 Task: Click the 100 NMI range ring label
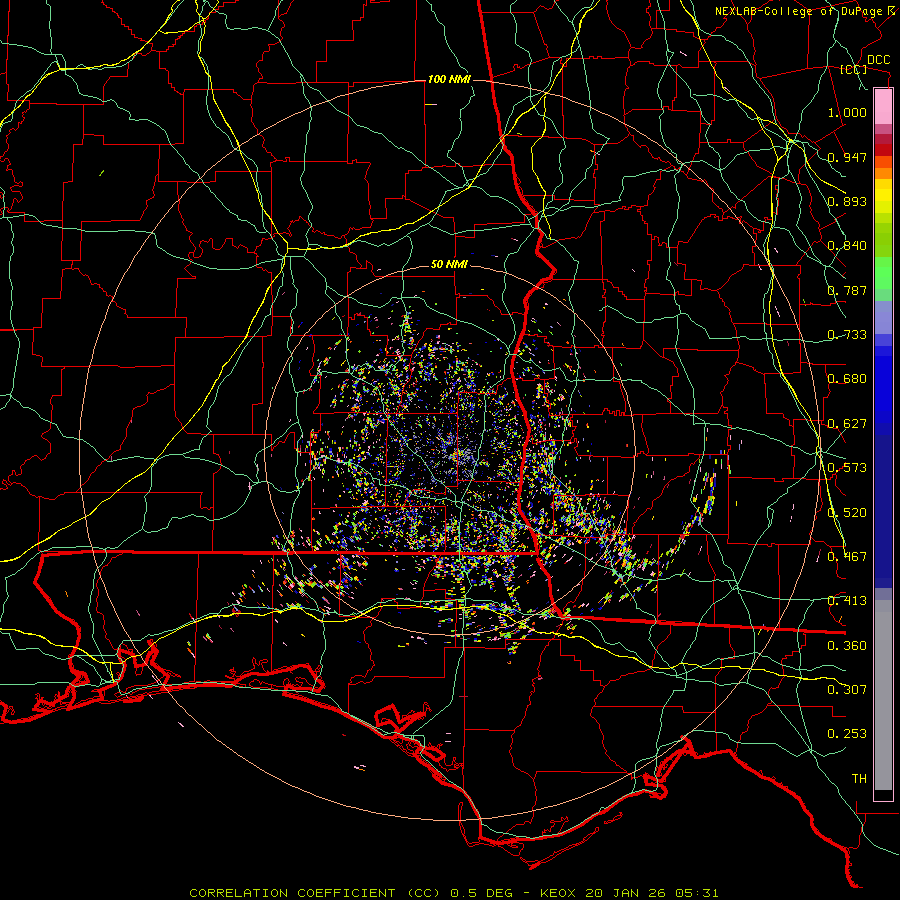click(x=449, y=79)
